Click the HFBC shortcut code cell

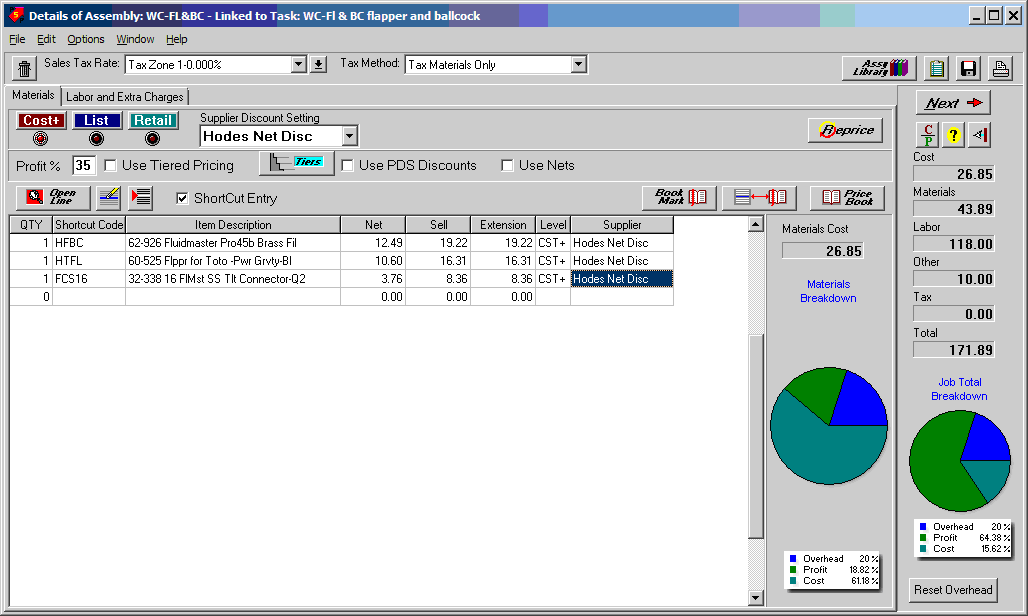coord(89,242)
